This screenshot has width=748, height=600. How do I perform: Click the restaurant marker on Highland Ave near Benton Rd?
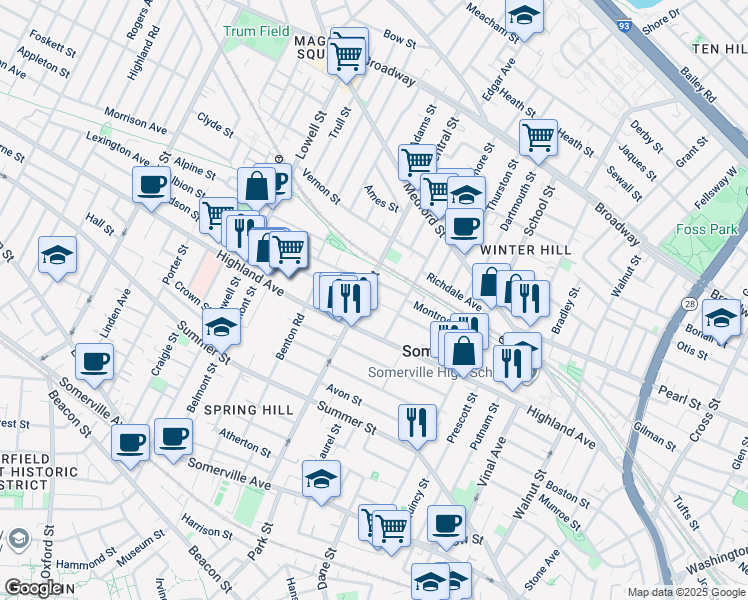pyautogui.click(x=350, y=297)
